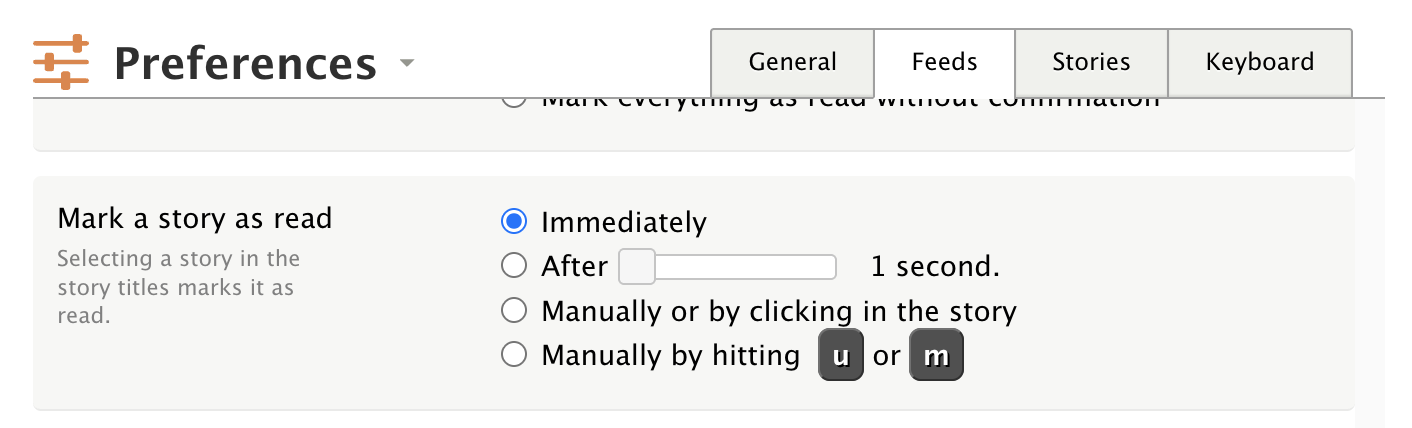The image size is (1412, 428).
Task: Click the '1 second.' delay label
Action: tap(935, 267)
